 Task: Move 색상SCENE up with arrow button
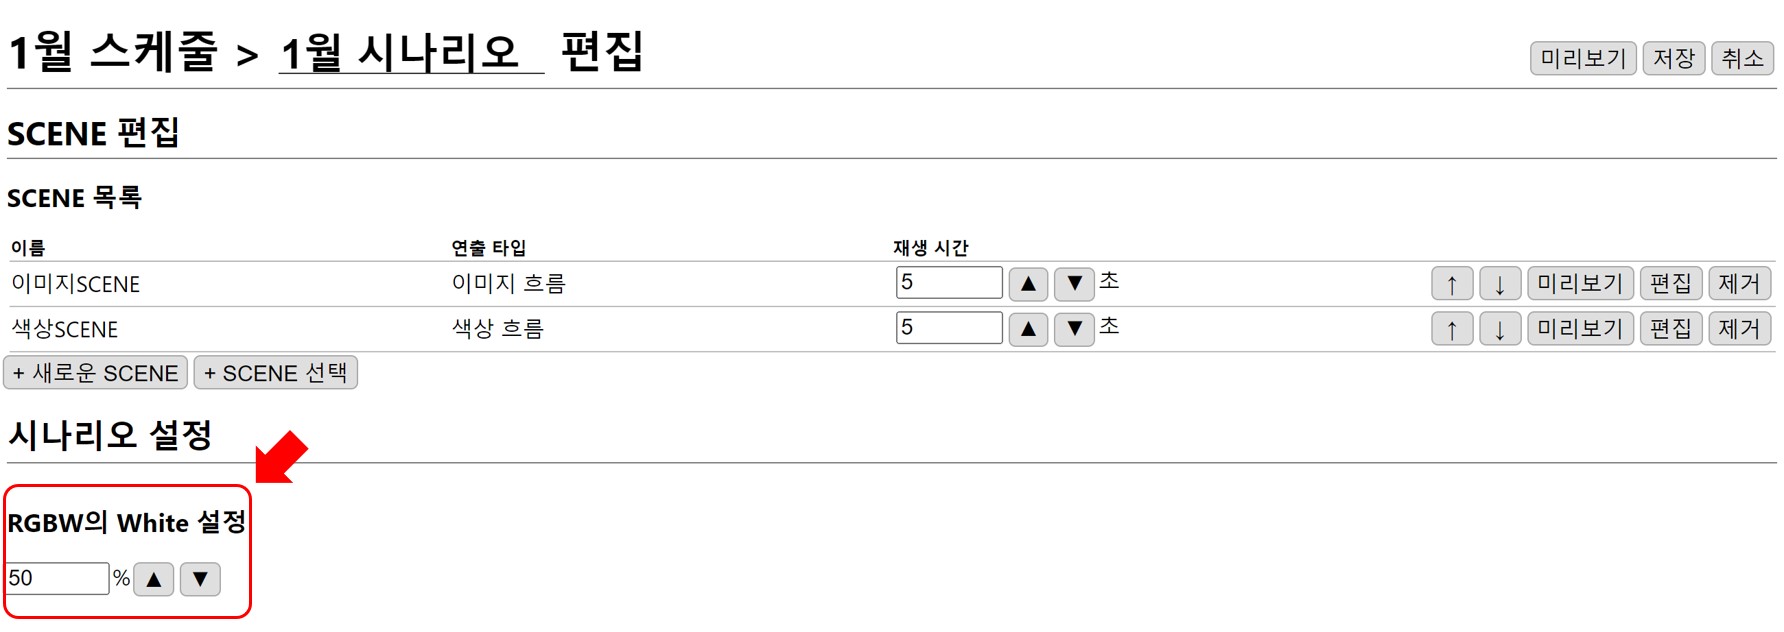click(x=1452, y=329)
